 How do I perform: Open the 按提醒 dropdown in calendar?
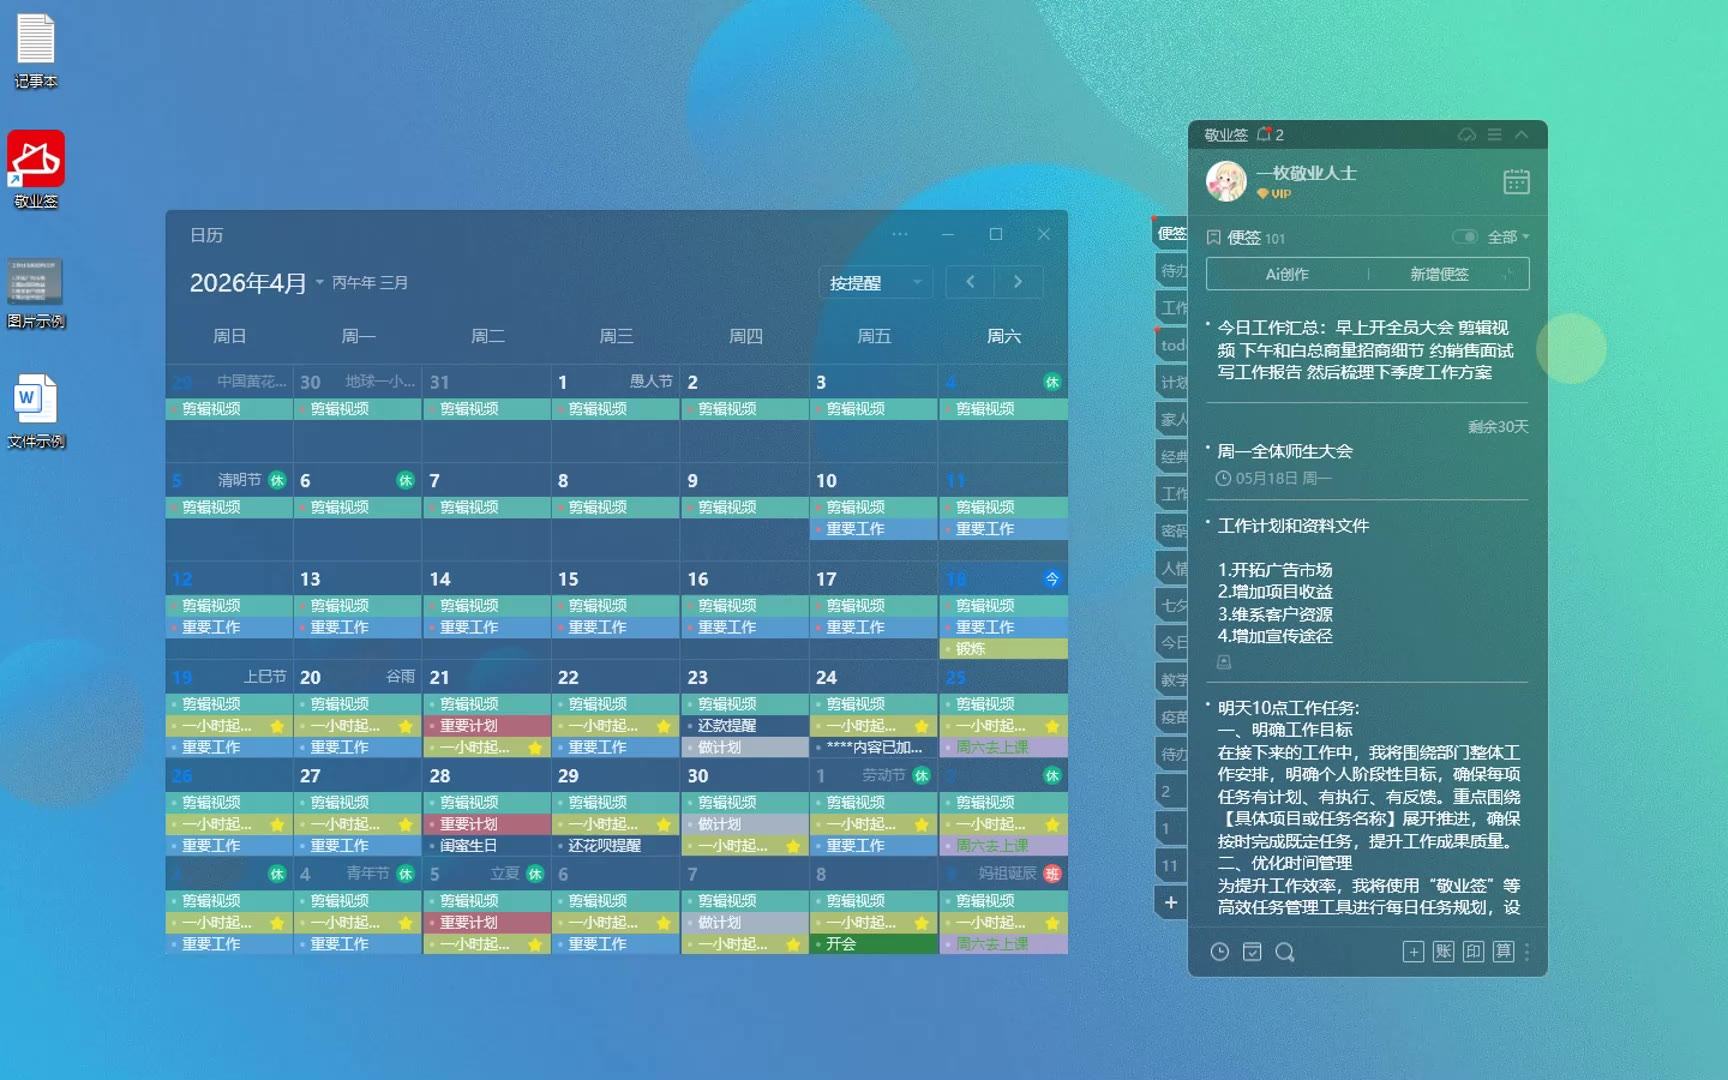tap(875, 283)
